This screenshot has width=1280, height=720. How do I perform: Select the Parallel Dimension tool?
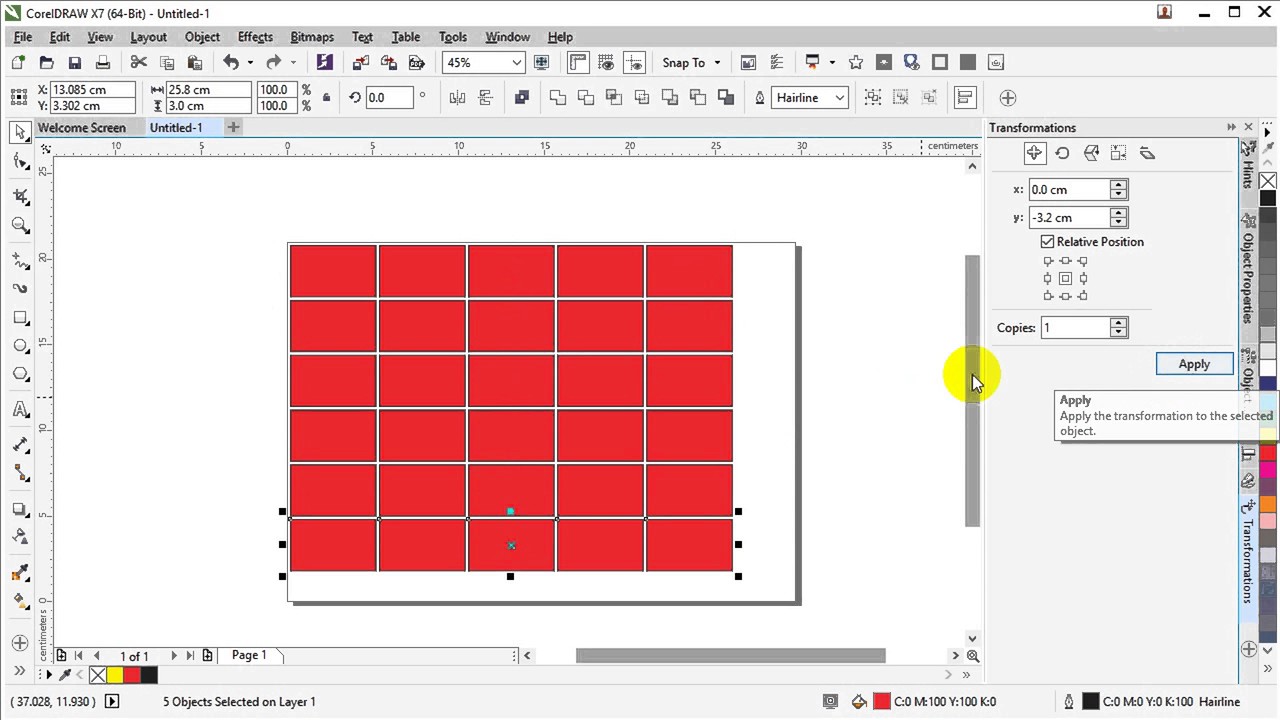pyautogui.click(x=20, y=445)
